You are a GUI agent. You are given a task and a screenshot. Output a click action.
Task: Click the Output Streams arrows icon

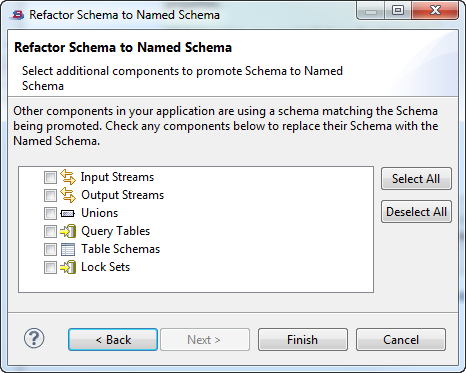(68, 195)
